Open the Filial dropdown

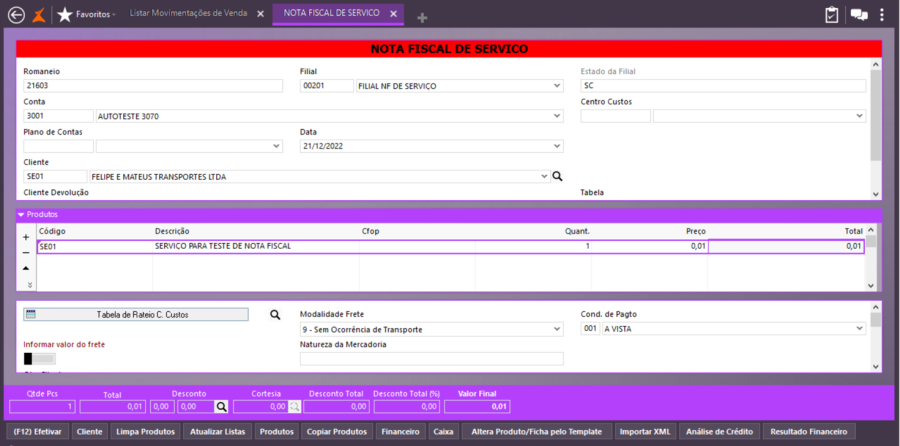point(556,86)
